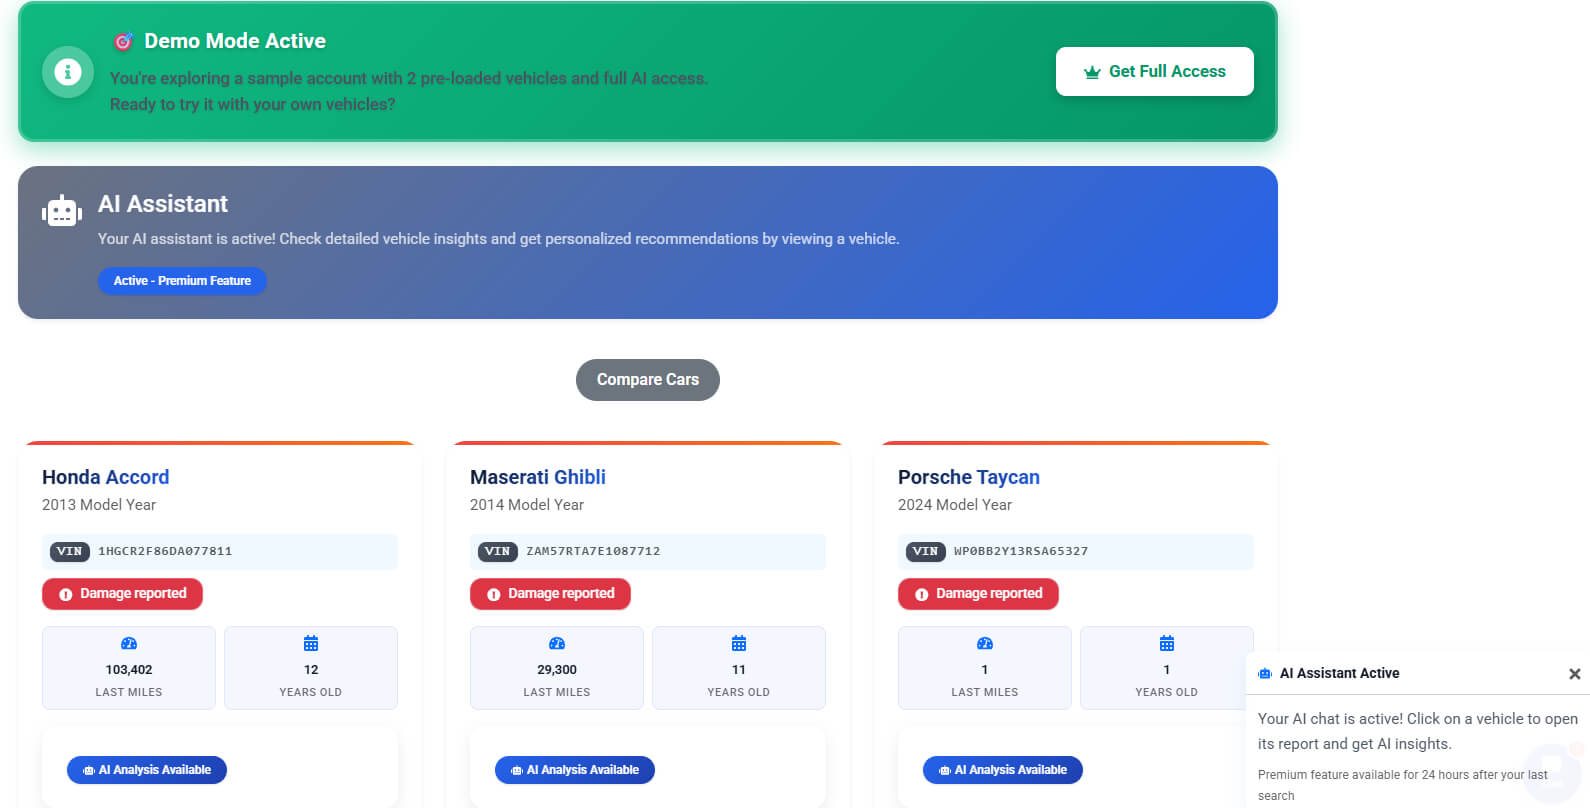Viewport: 1590px width, 808px height.
Task: Click the target icon beside Demo Mode Active
Action: (x=123, y=41)
